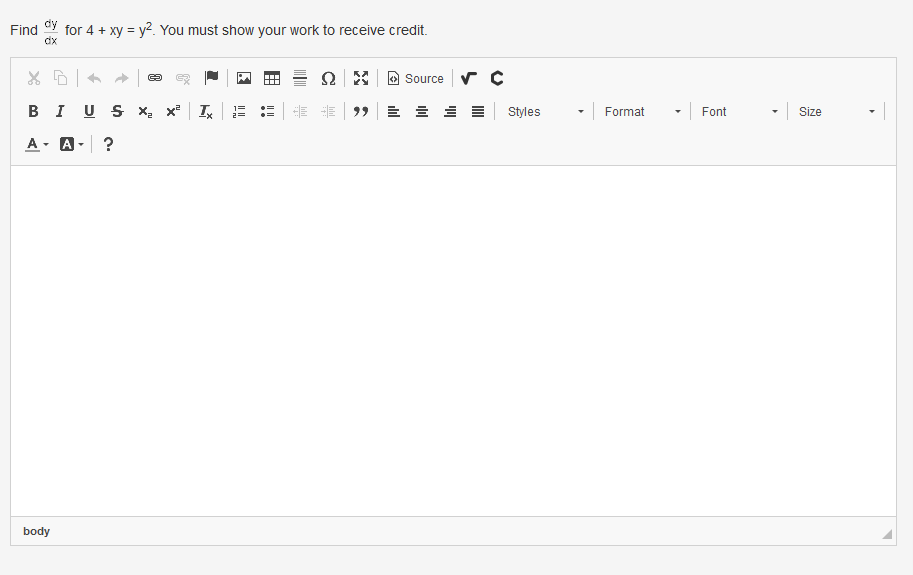Toggle superscript formatting

[173, 111]
